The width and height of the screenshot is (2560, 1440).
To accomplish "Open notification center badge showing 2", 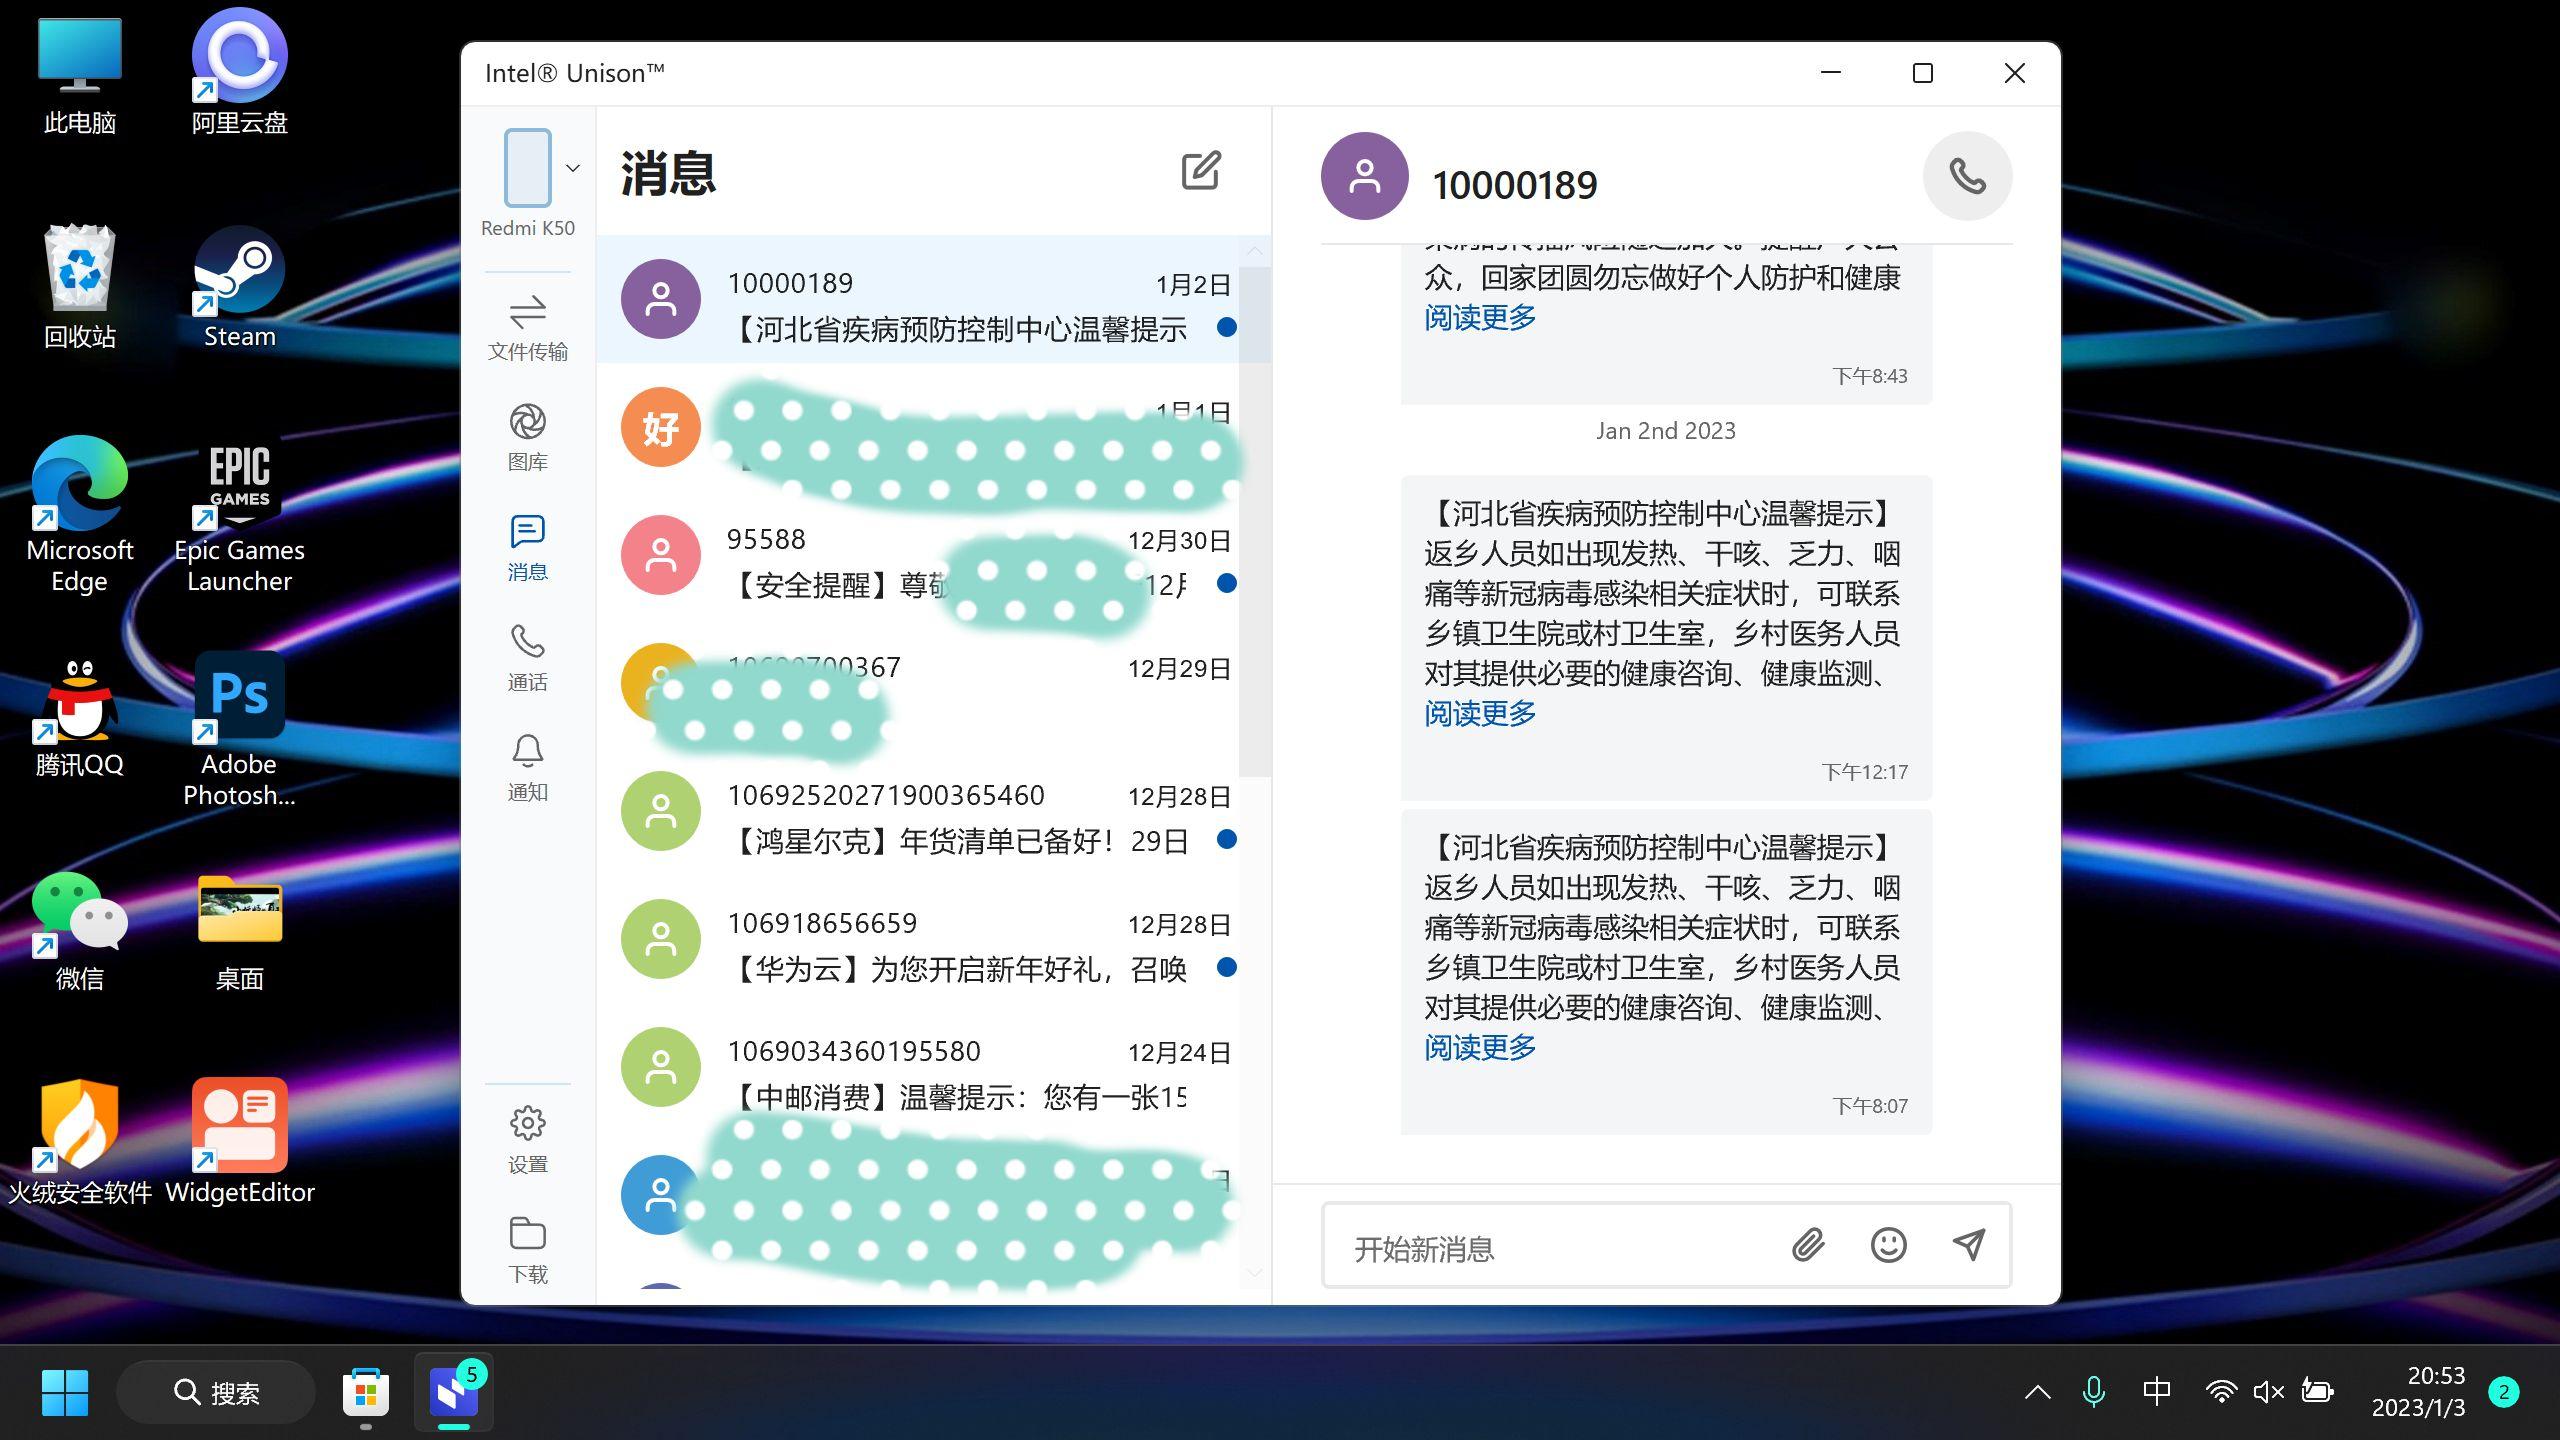I will point(2504,1392).
